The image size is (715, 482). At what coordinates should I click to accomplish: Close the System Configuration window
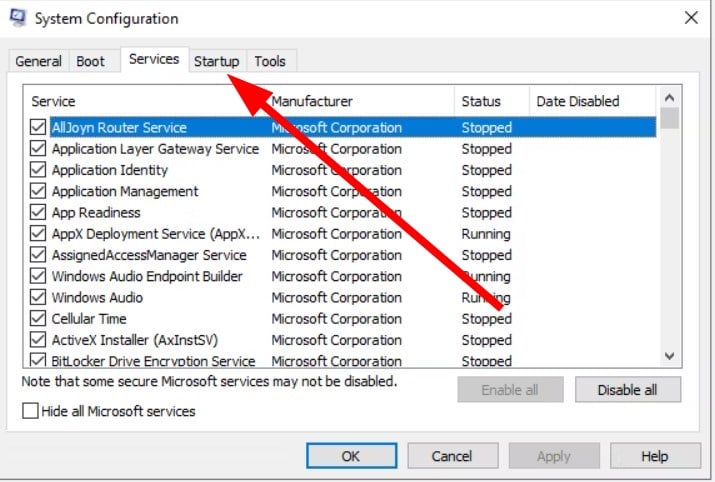click(691, 18)
